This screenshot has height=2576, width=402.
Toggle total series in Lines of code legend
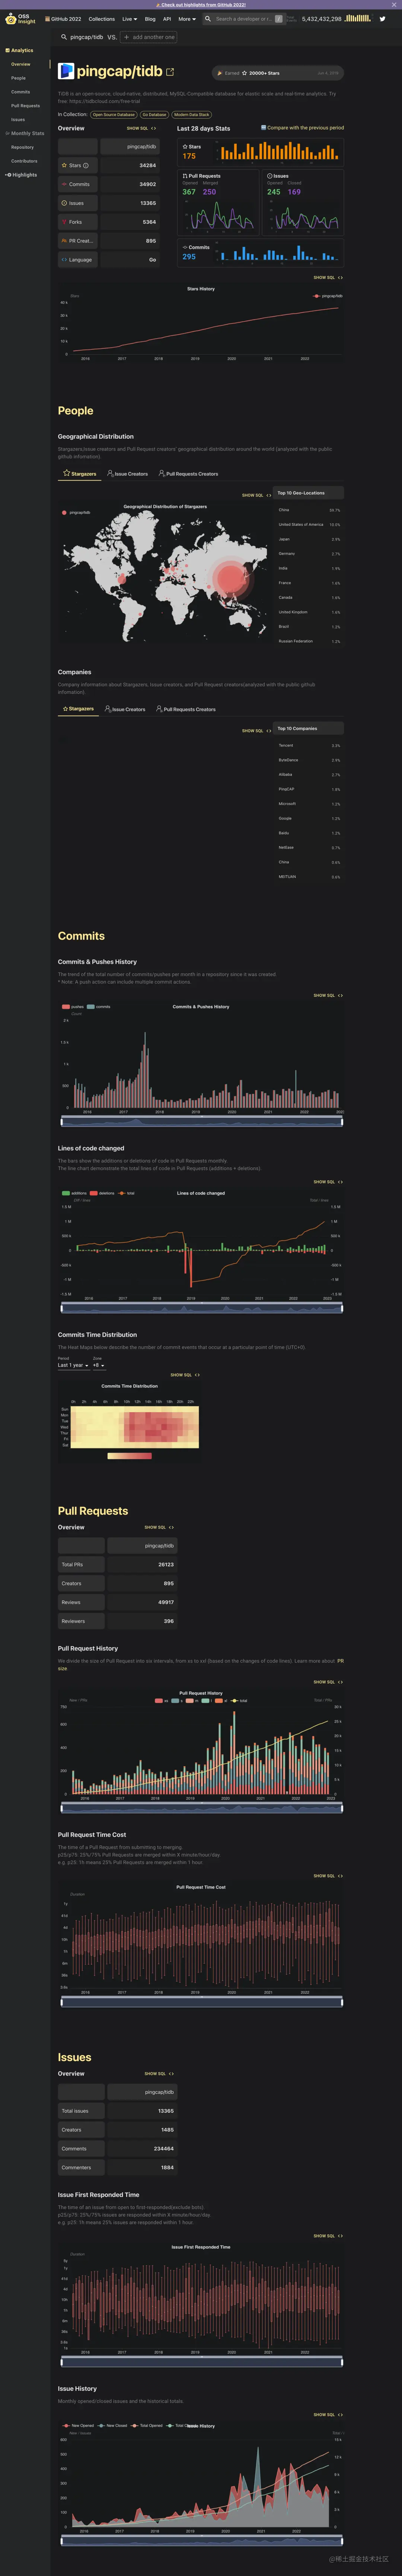coord(126,1193)
